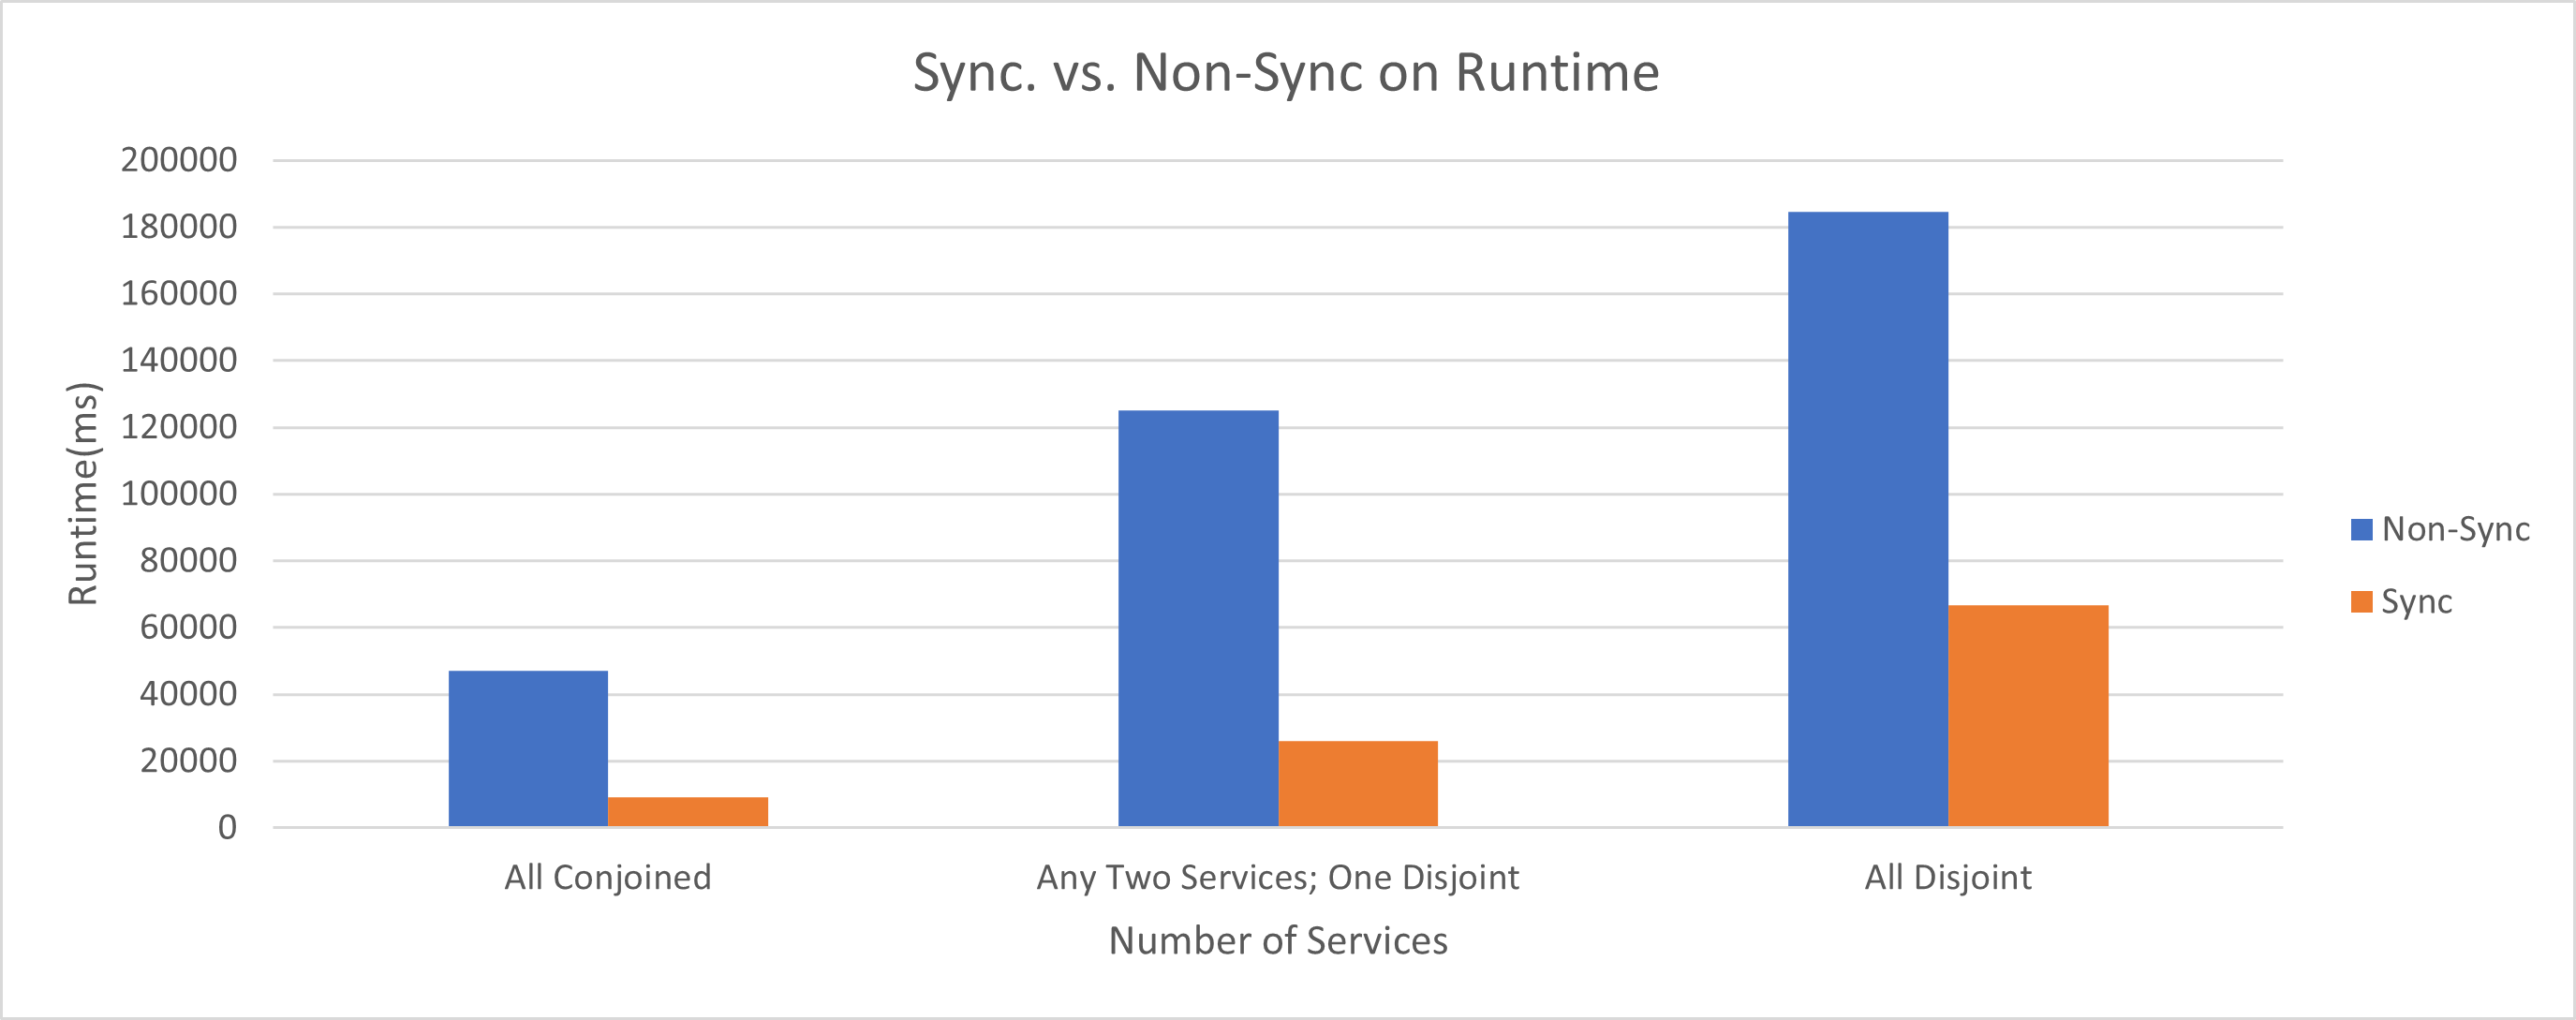Select the blue Non-Sync legend swatch
The image size is (2576, 1020).
tap(2361, 529)
